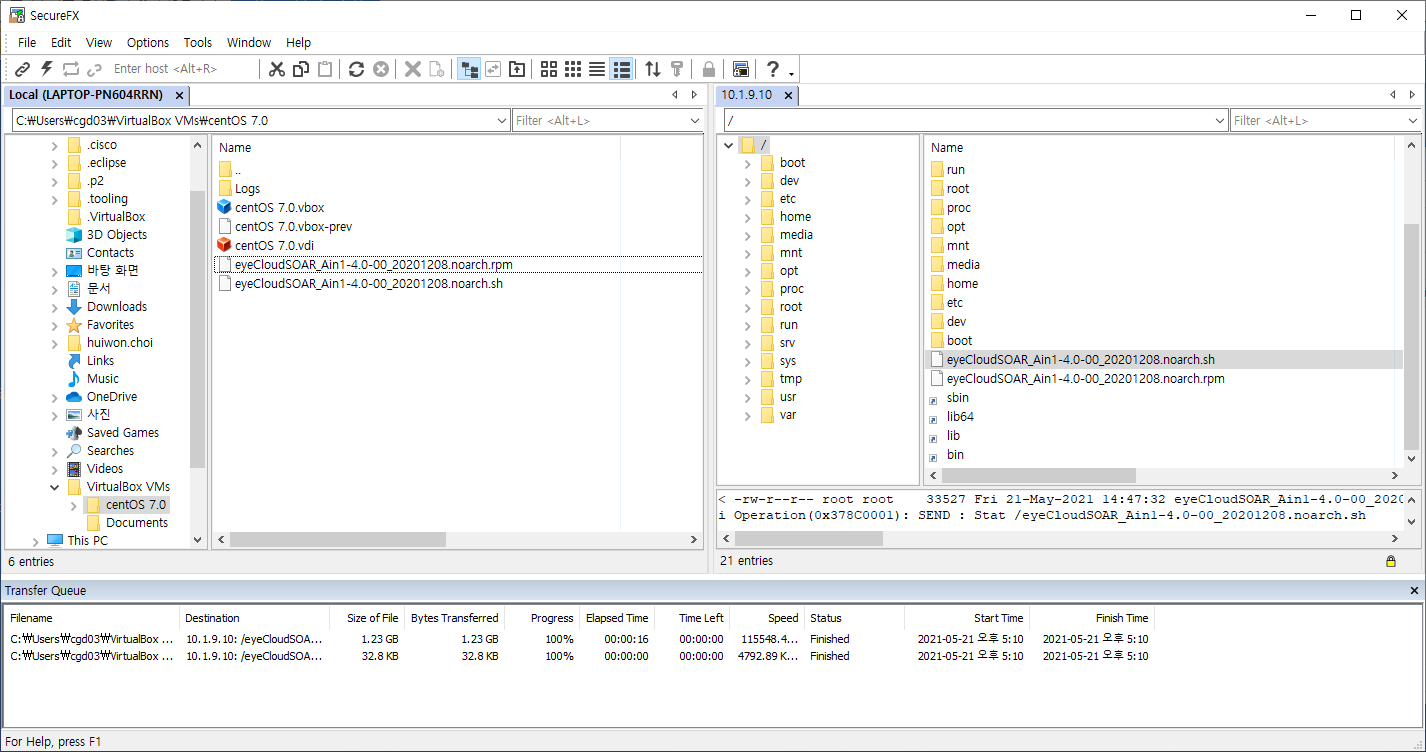Image resolution: width=1426 pixels, height=752 pixels.
Task: Click the remote Name column header
Action: [x=947, y=147]
